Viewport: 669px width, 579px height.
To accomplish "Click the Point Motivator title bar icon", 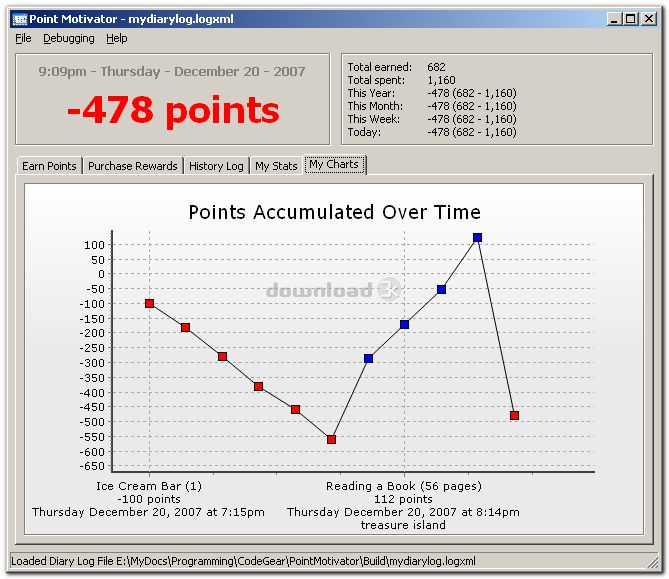I will (x=18, y=19).
